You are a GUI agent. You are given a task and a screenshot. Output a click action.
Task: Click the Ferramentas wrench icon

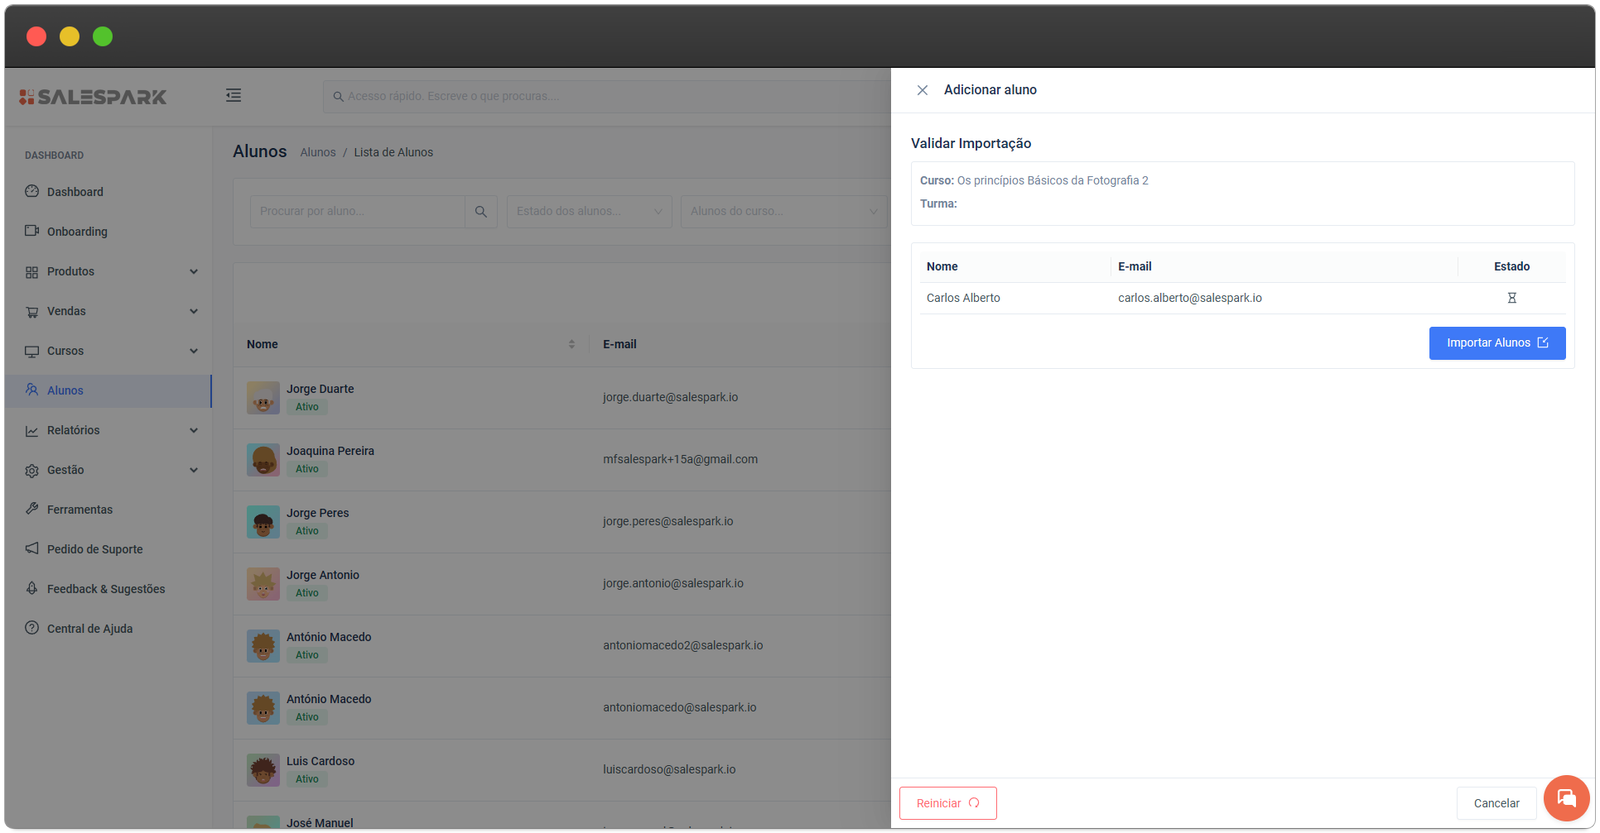(x=32, y=509)
